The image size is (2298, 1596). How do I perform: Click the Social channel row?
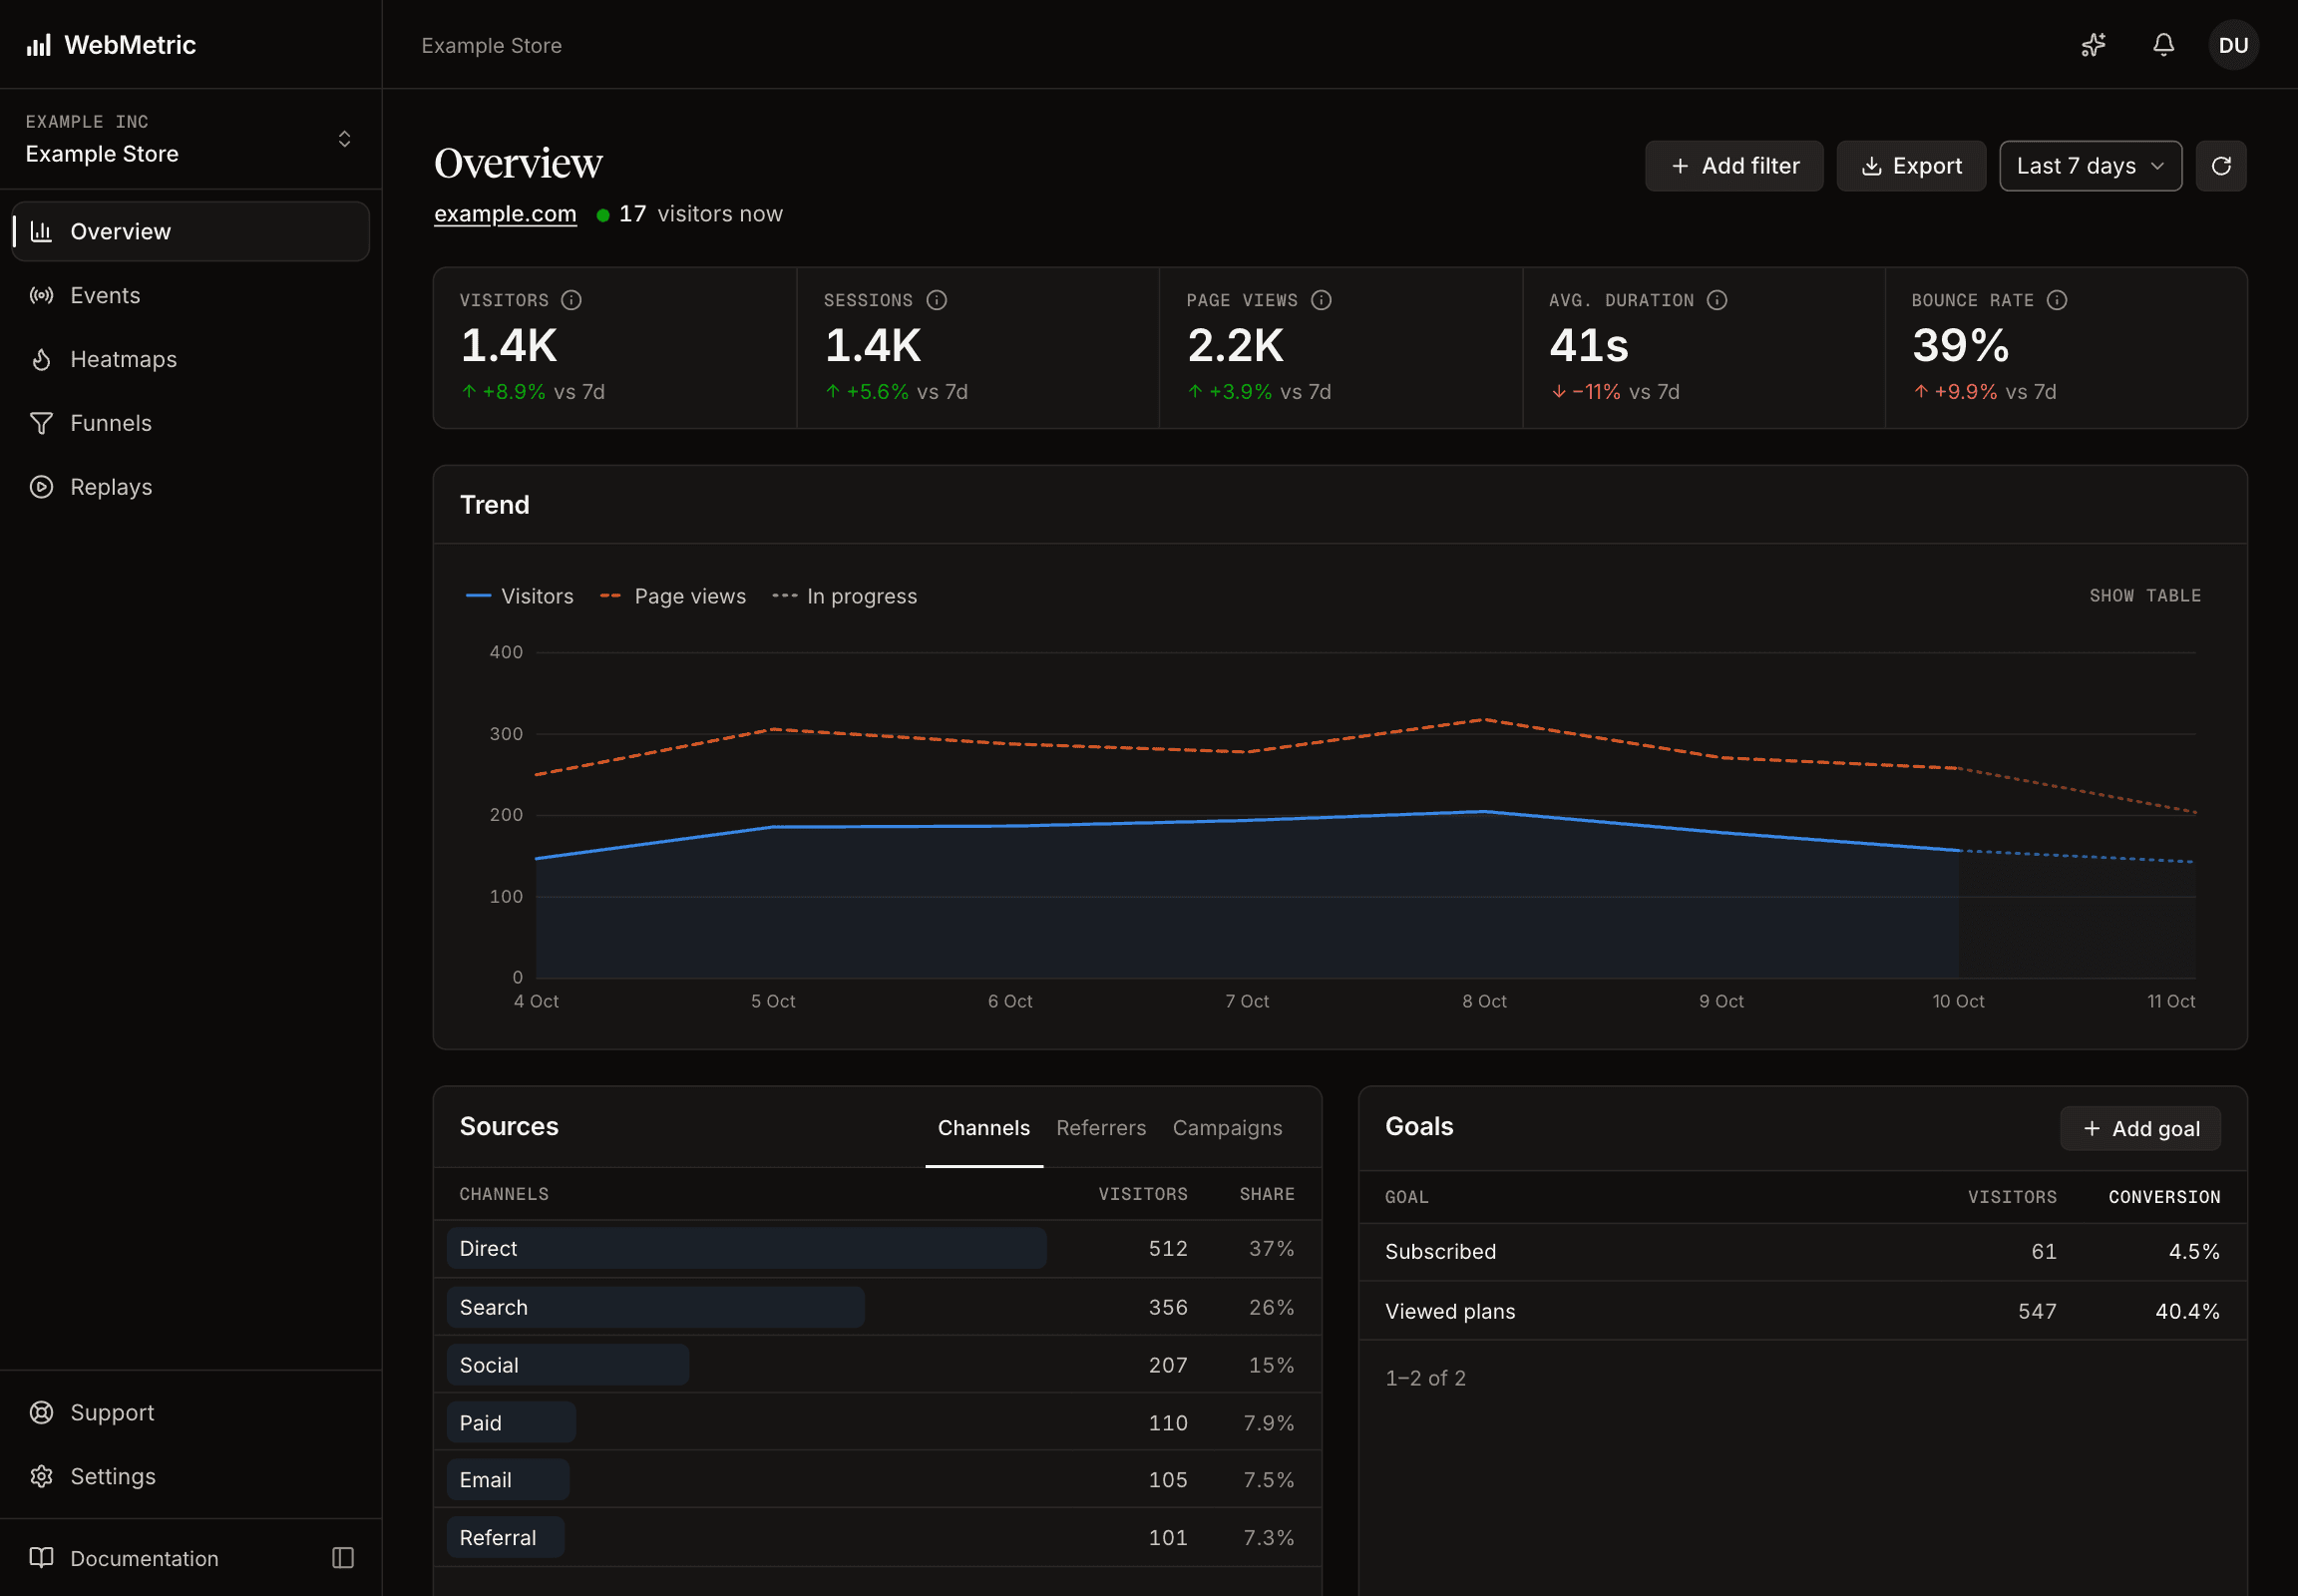coord(877,1365)
